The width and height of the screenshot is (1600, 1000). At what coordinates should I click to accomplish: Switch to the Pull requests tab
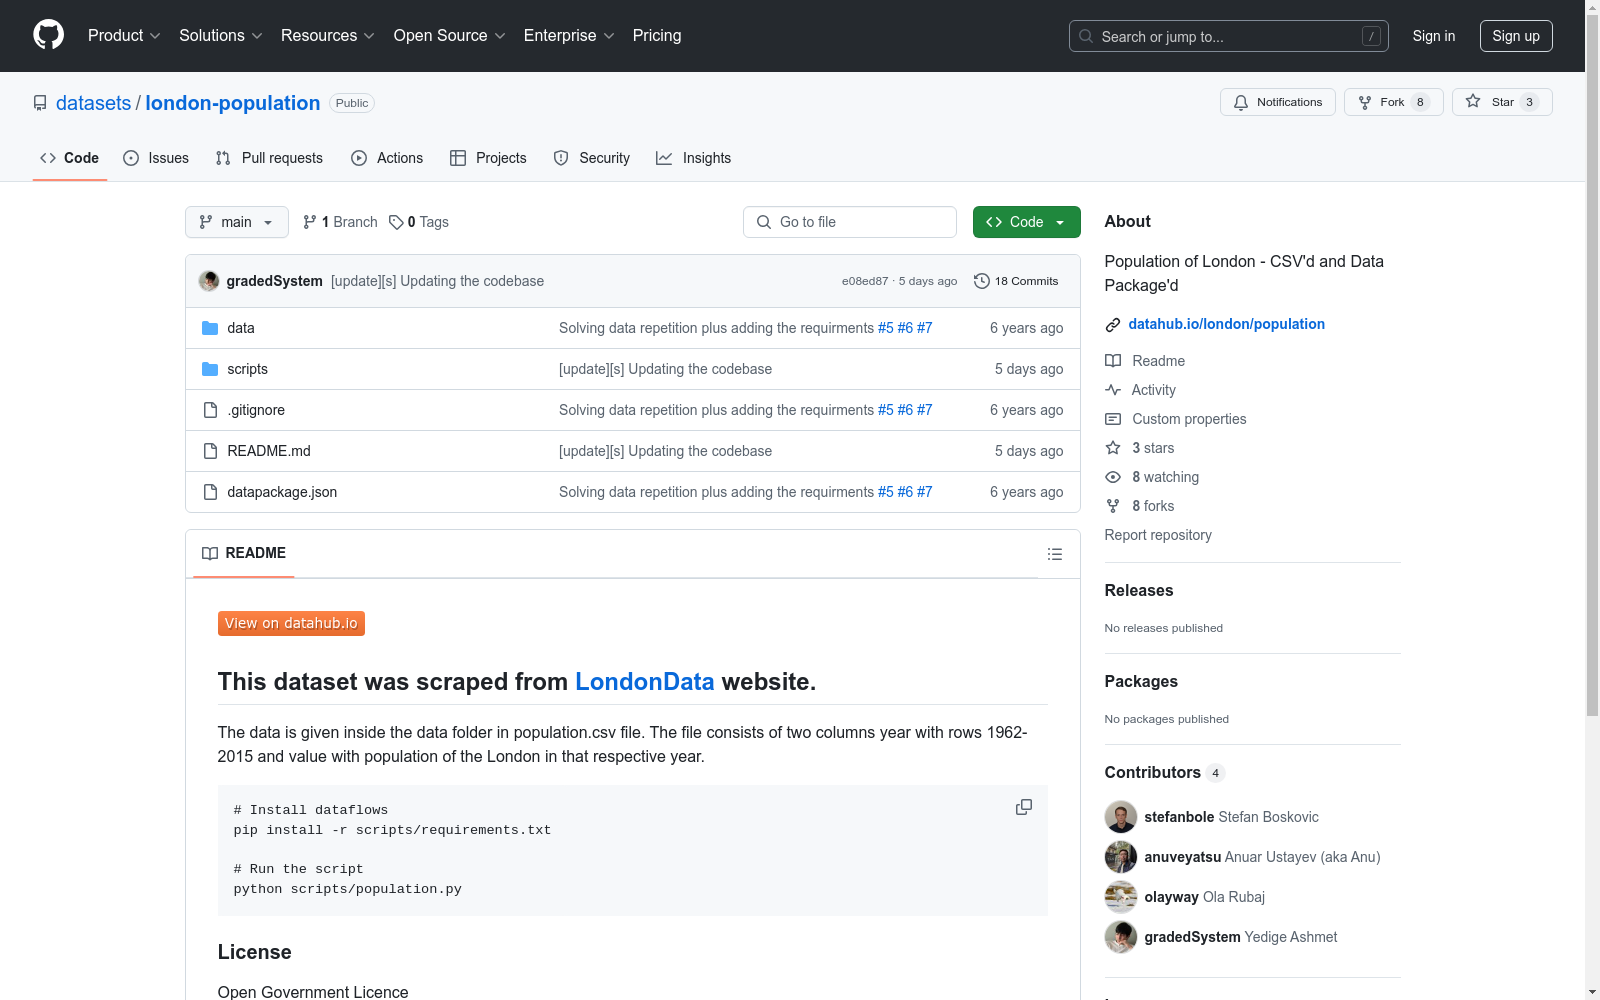269,158
